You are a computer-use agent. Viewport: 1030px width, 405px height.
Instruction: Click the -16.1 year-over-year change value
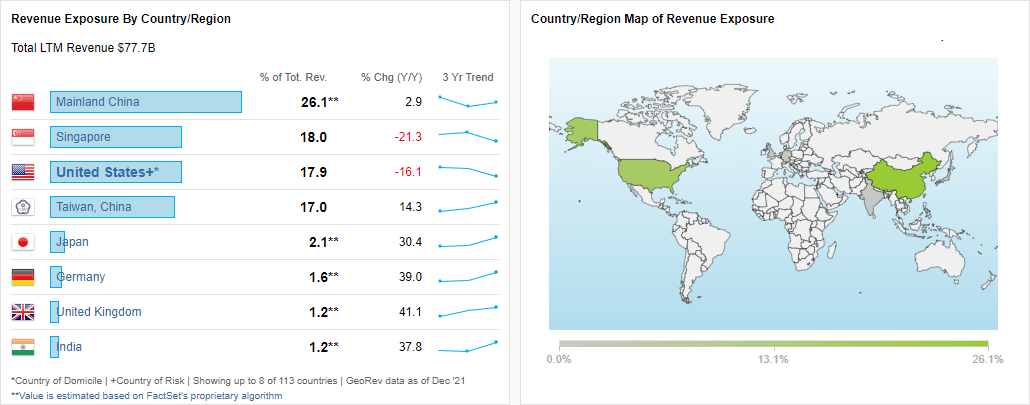[x=408, y=172]
